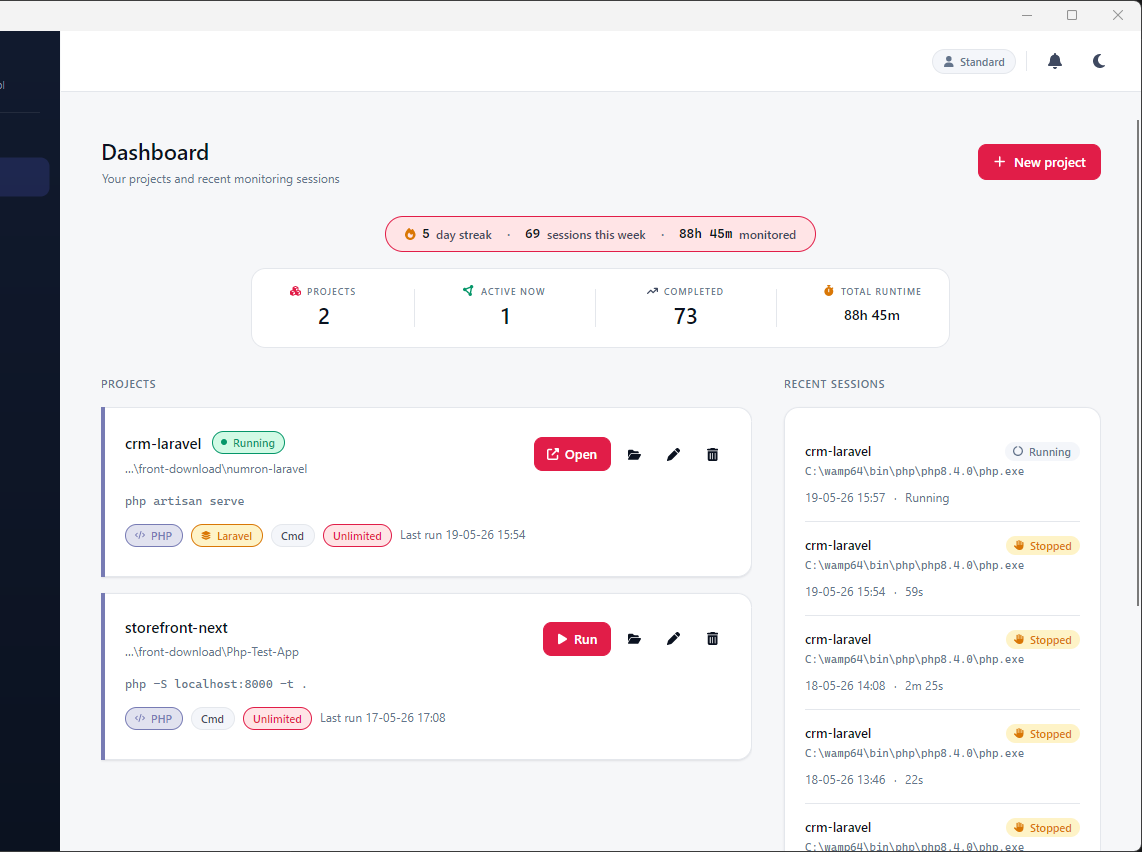
Task: Click the Running spinner badge in Recent Sessions
Action: pos(1042,451)
